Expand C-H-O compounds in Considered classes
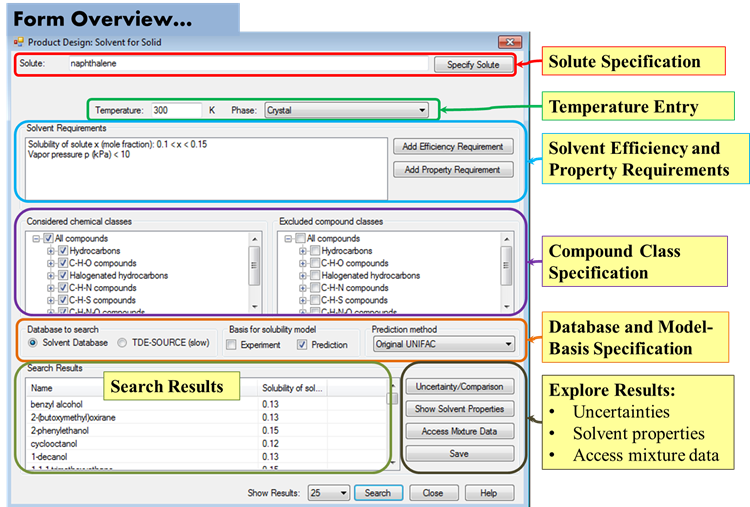750x507 pixels. pos(50,263)
